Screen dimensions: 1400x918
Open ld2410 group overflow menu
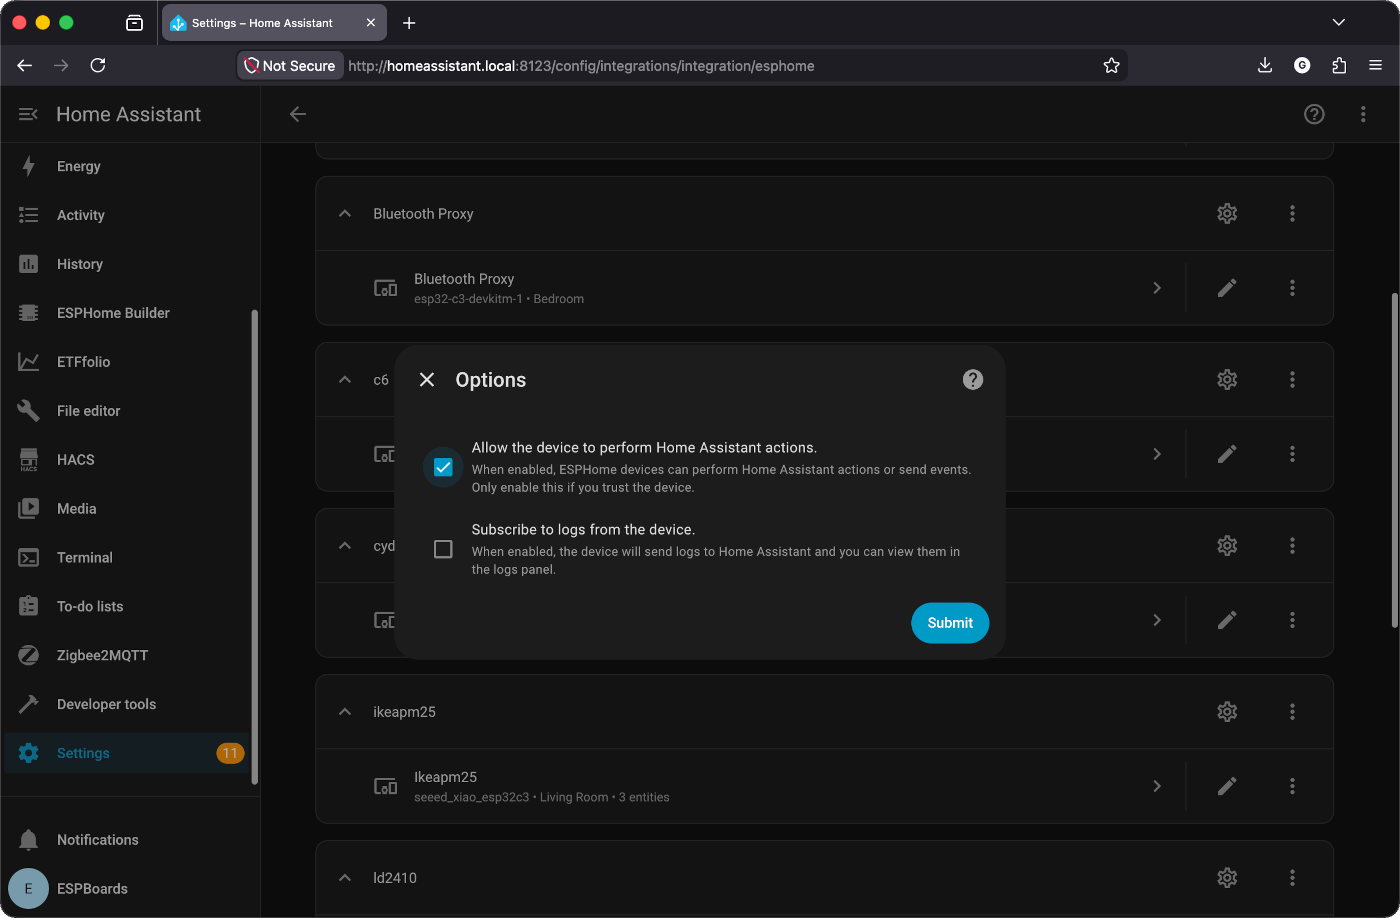click(1292, 878)
